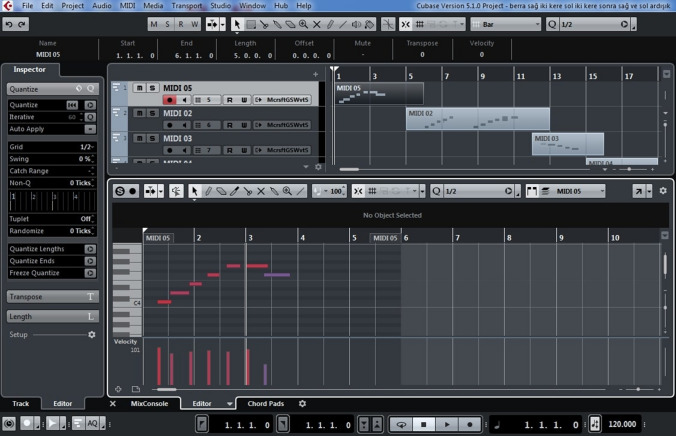The image size is (676, 436).
Task: Select the Glue tool in main toolbar
Action: [x=277, y=25]
